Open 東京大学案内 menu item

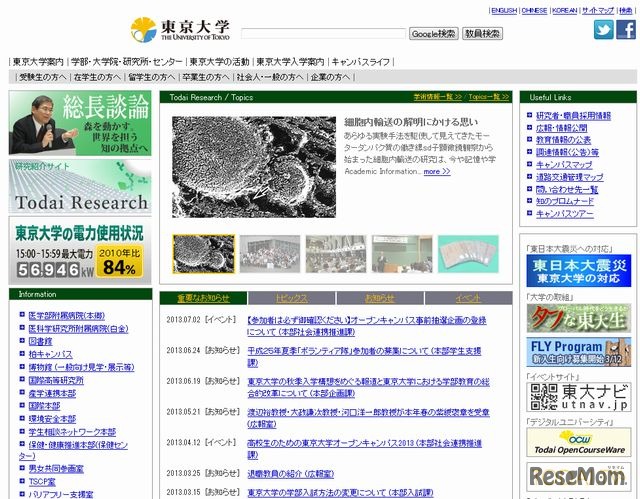click(x=38, y=62)
